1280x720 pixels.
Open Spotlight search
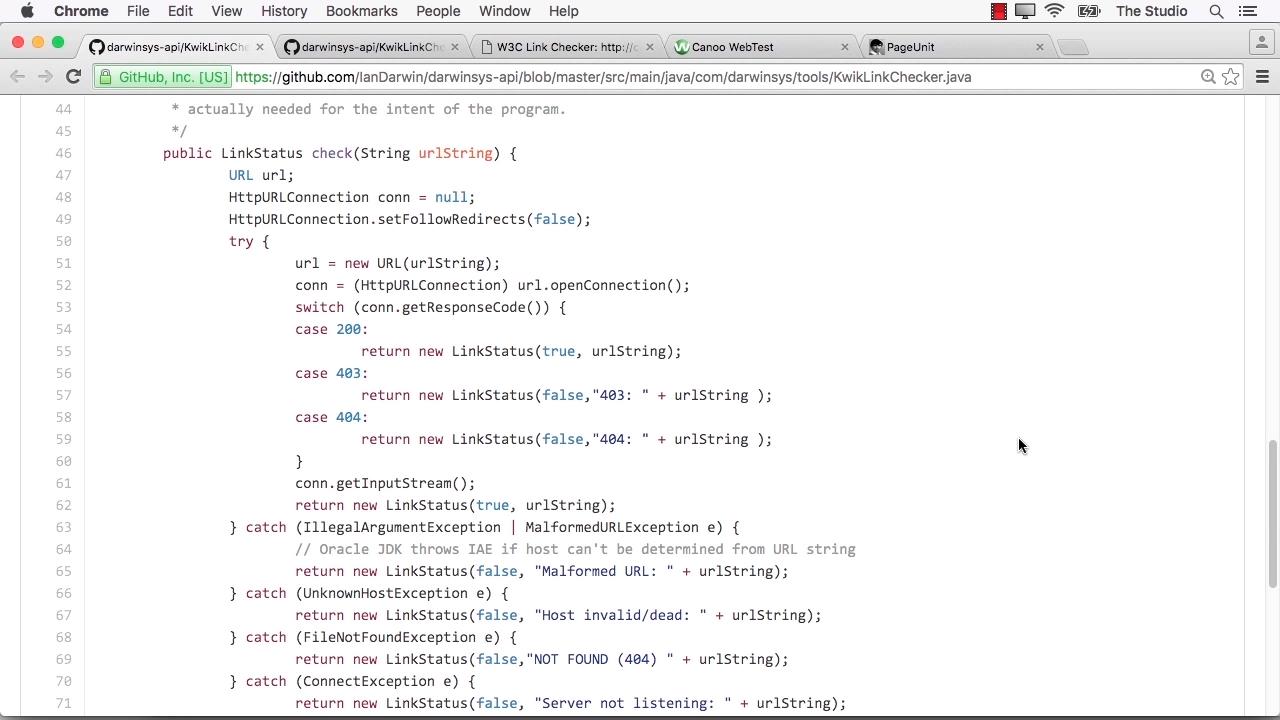click(x=1216, y=11)
